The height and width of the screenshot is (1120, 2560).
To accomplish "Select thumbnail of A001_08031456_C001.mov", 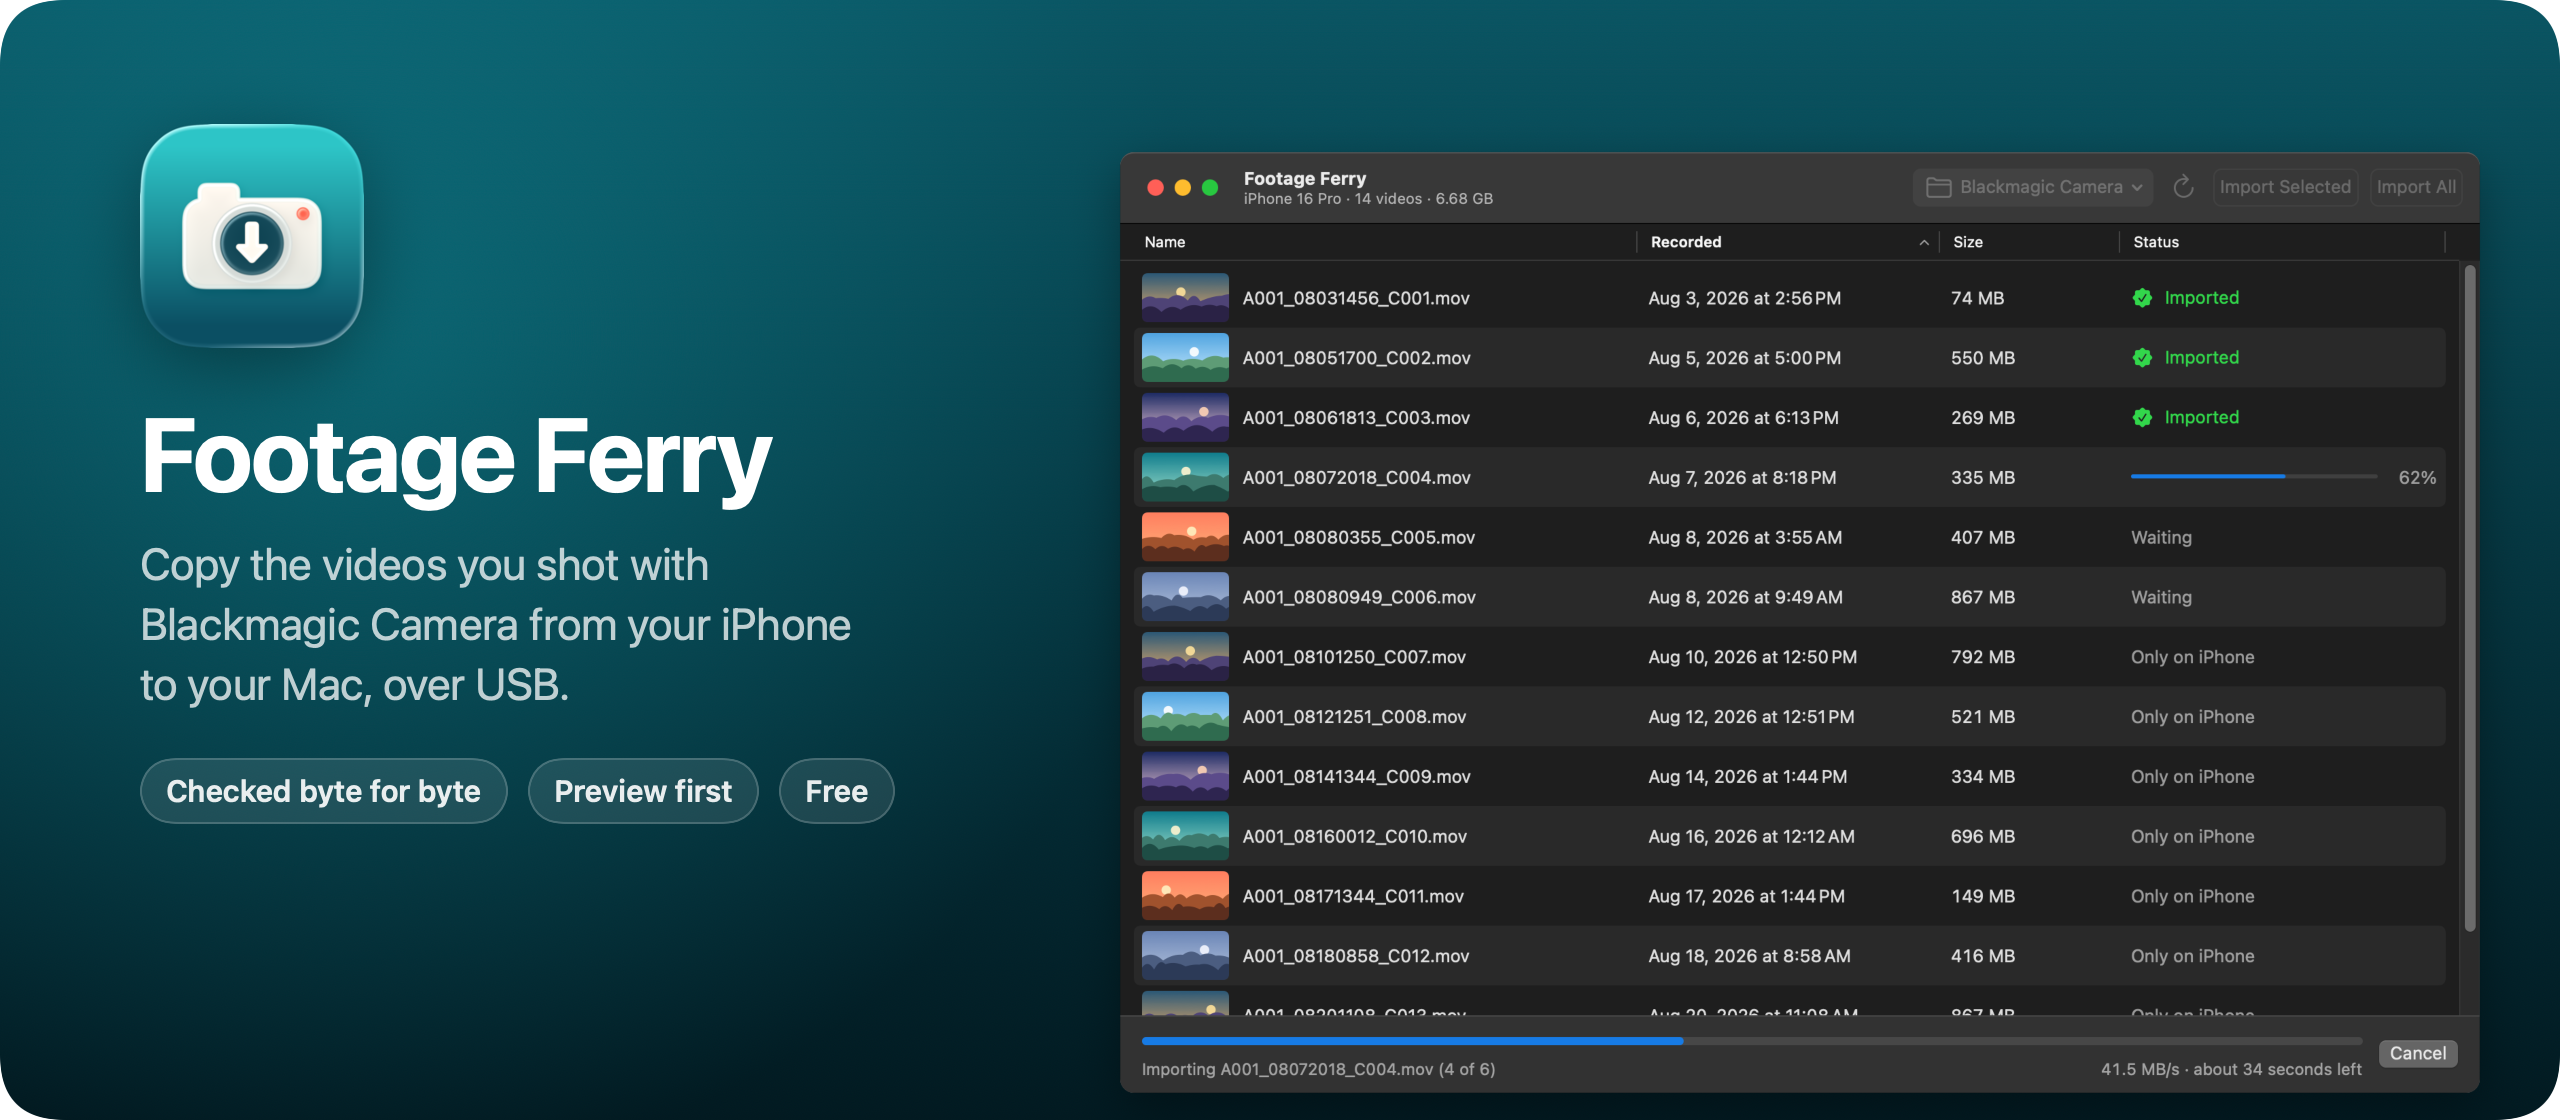I will 1185,298.
